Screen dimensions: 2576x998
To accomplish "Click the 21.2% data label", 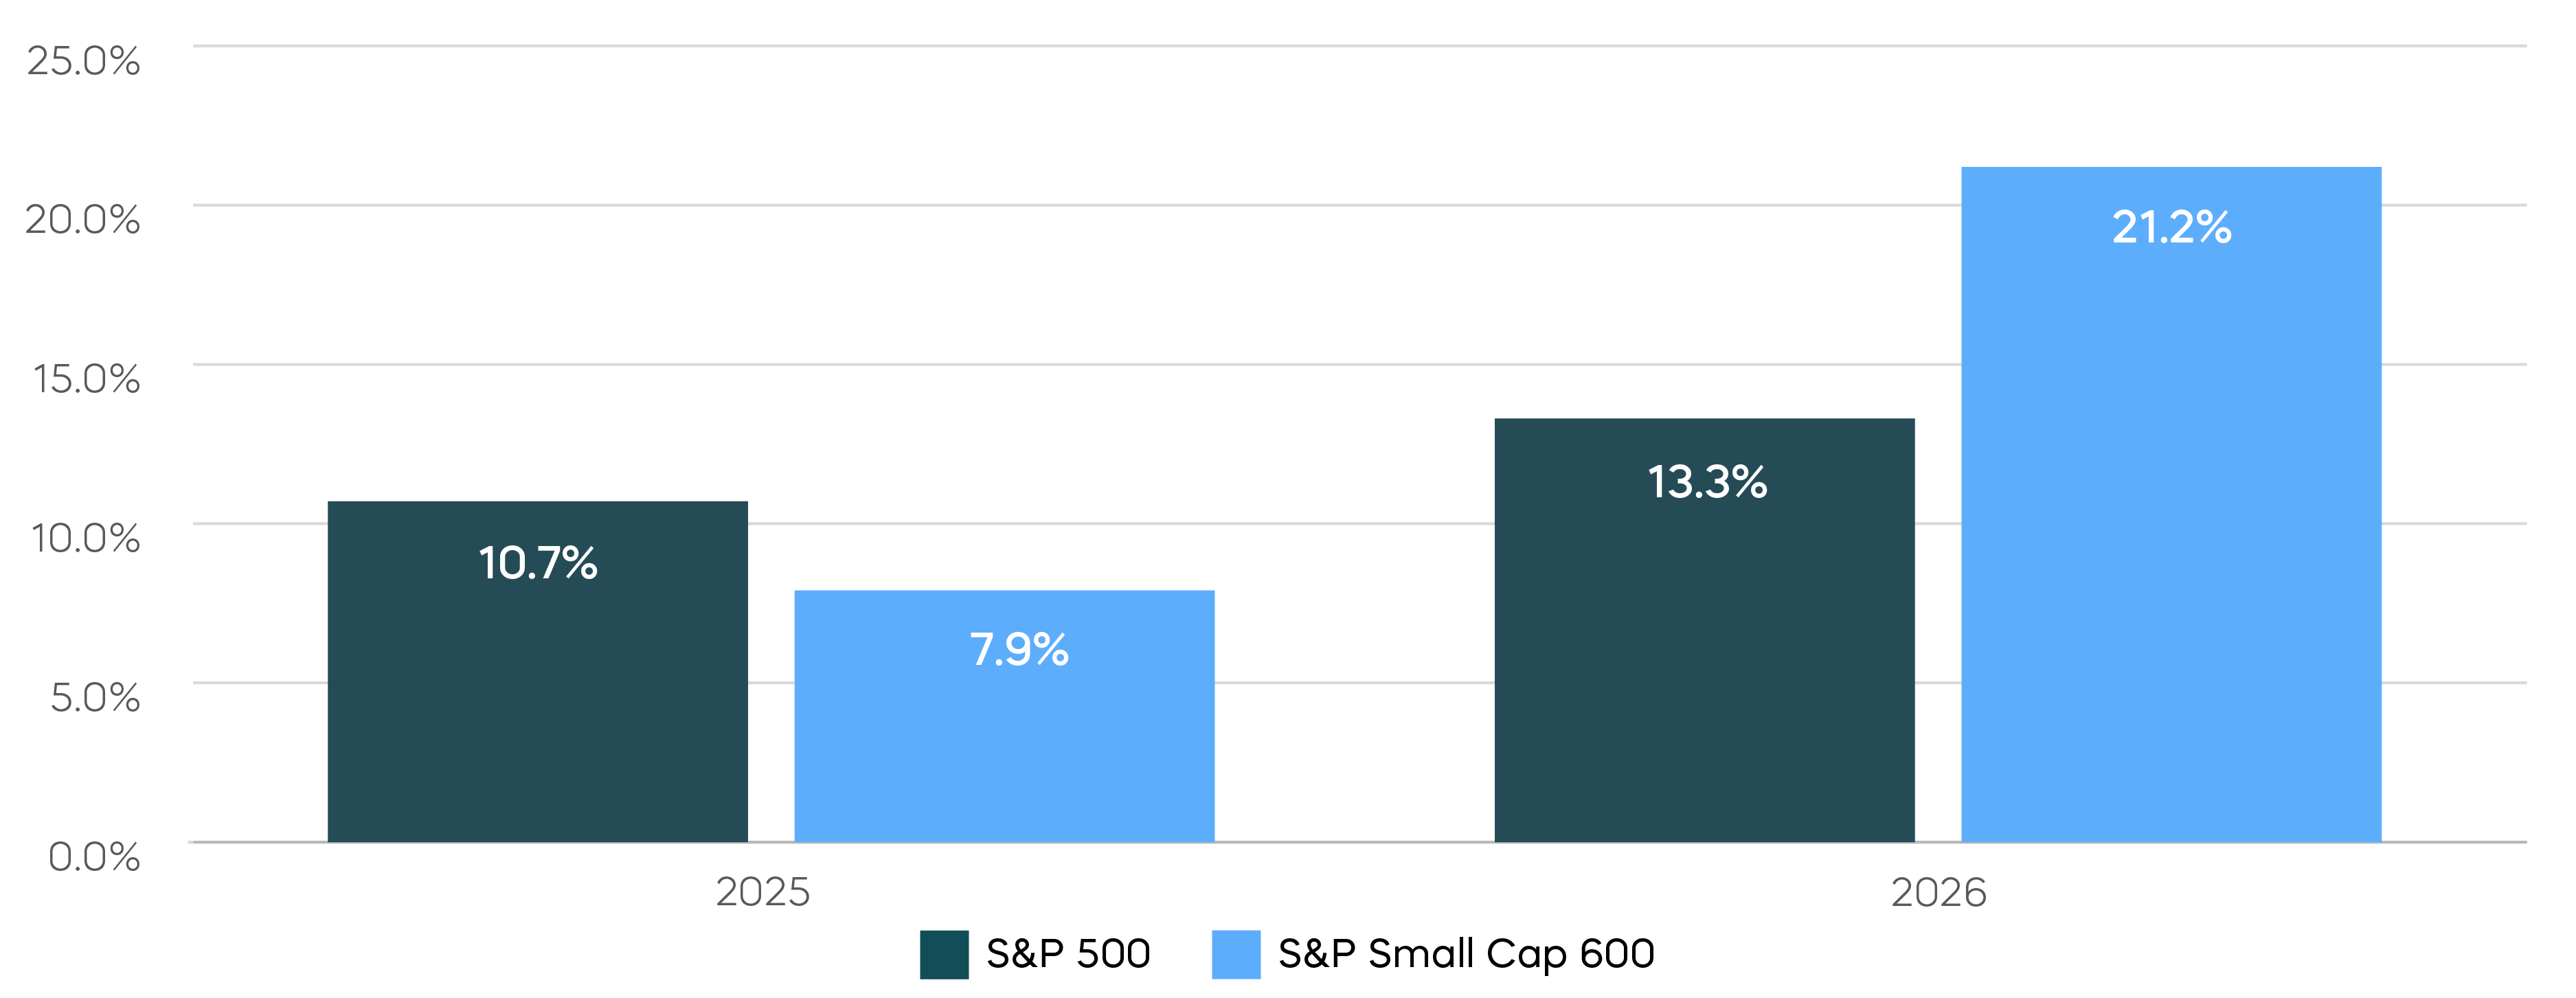I will (x=2171, y=227).
